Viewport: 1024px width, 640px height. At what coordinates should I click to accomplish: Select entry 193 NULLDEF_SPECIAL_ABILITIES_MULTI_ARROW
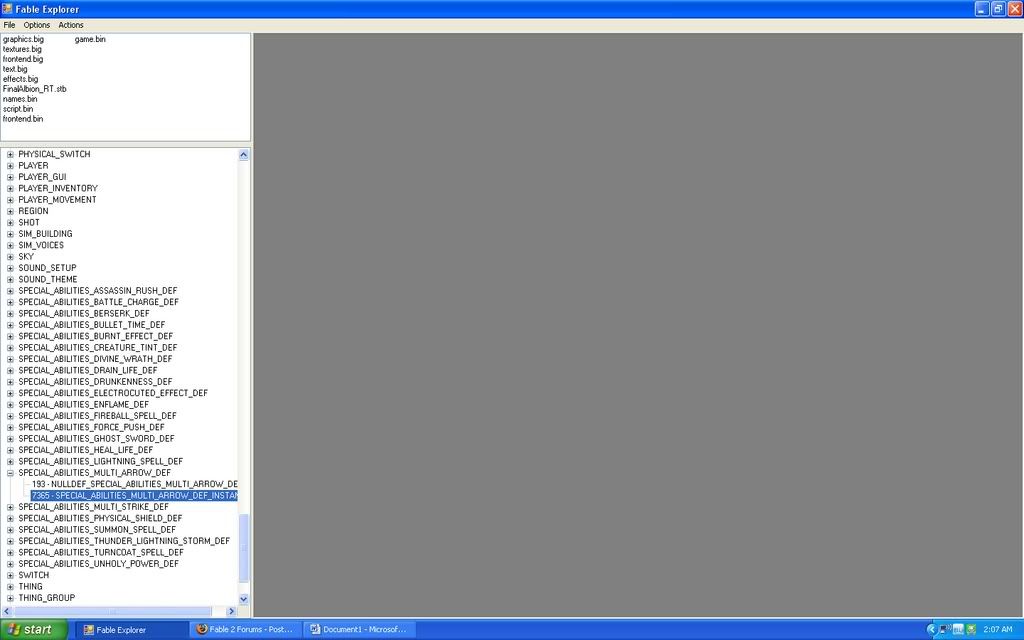click(x=135, y=484)
